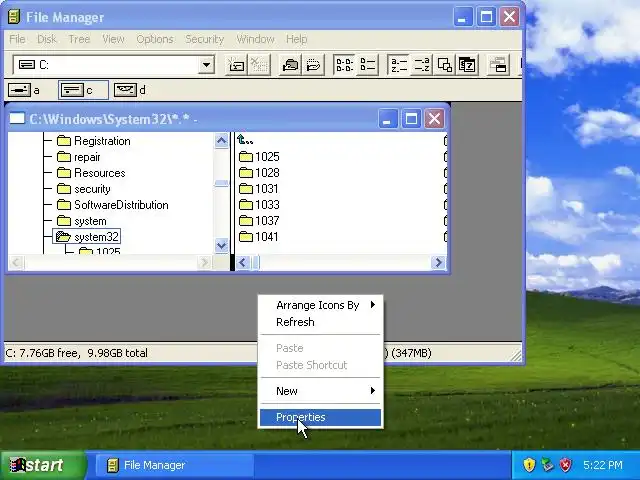Click the Connect Network Drive toolbar icon
This screenshot has height=480, width=640.
[236, 65]
